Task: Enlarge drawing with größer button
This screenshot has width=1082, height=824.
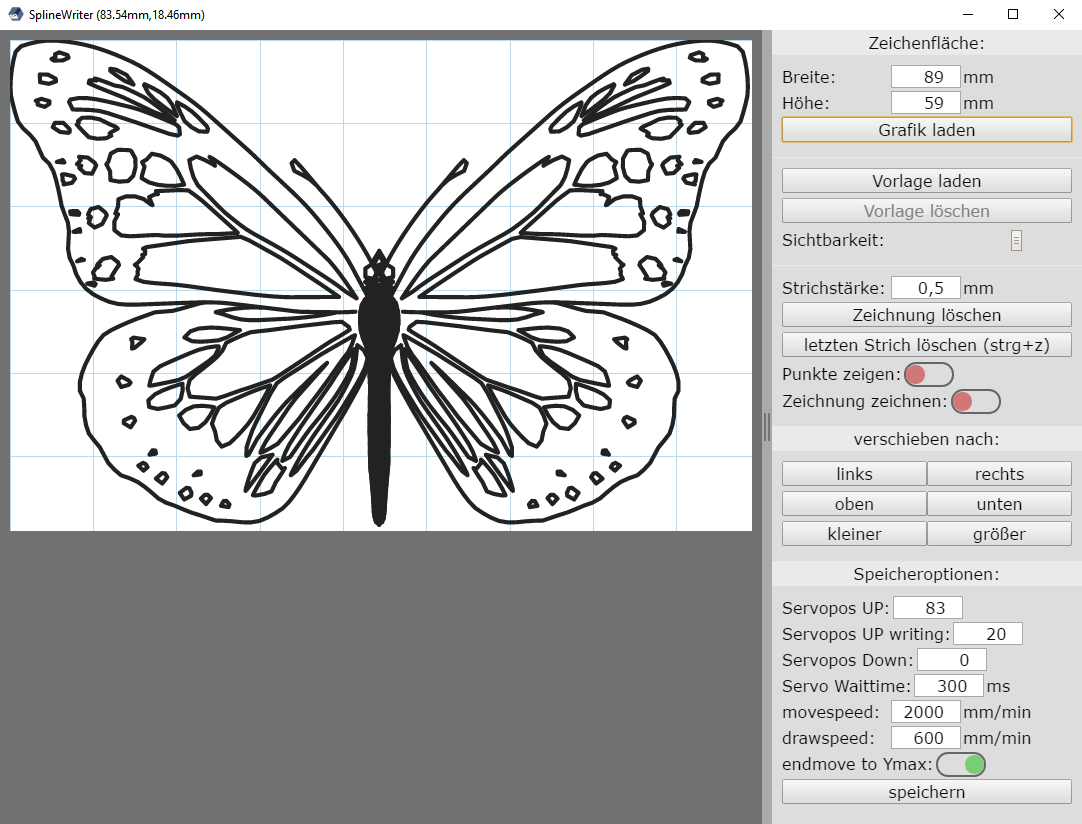Action: [x=999, y=534]
